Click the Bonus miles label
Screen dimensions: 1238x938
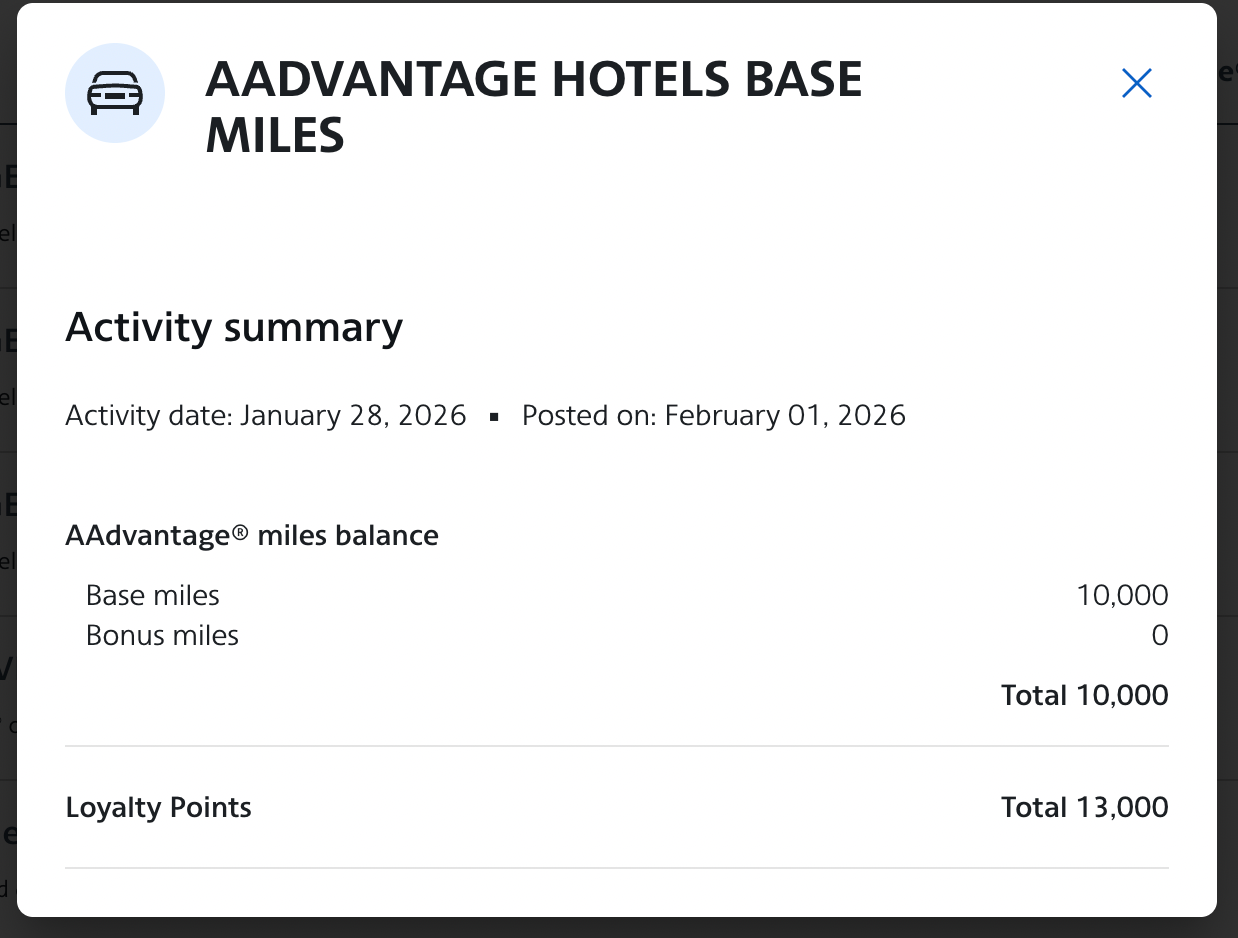(x=162, y=635)
